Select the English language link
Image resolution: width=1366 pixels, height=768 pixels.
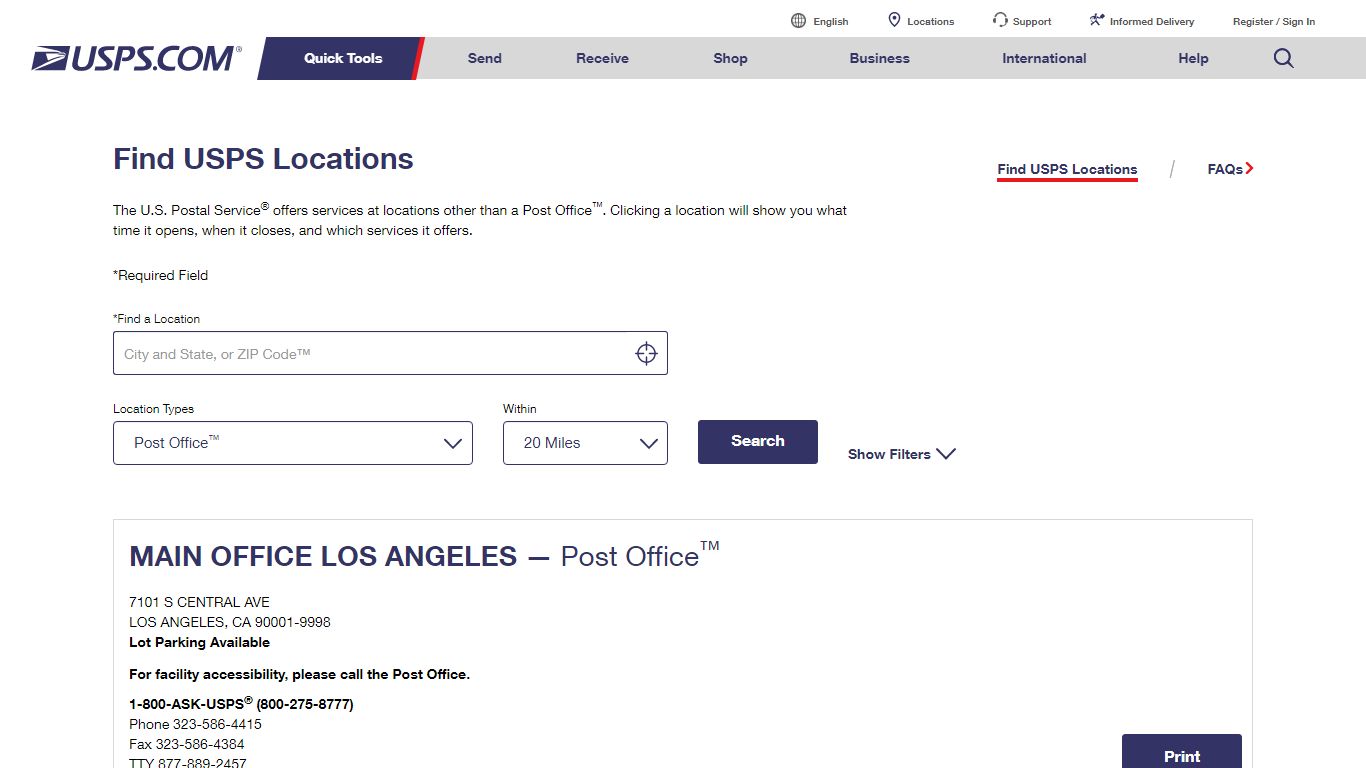pyautogui.click(x=831, y=21)
